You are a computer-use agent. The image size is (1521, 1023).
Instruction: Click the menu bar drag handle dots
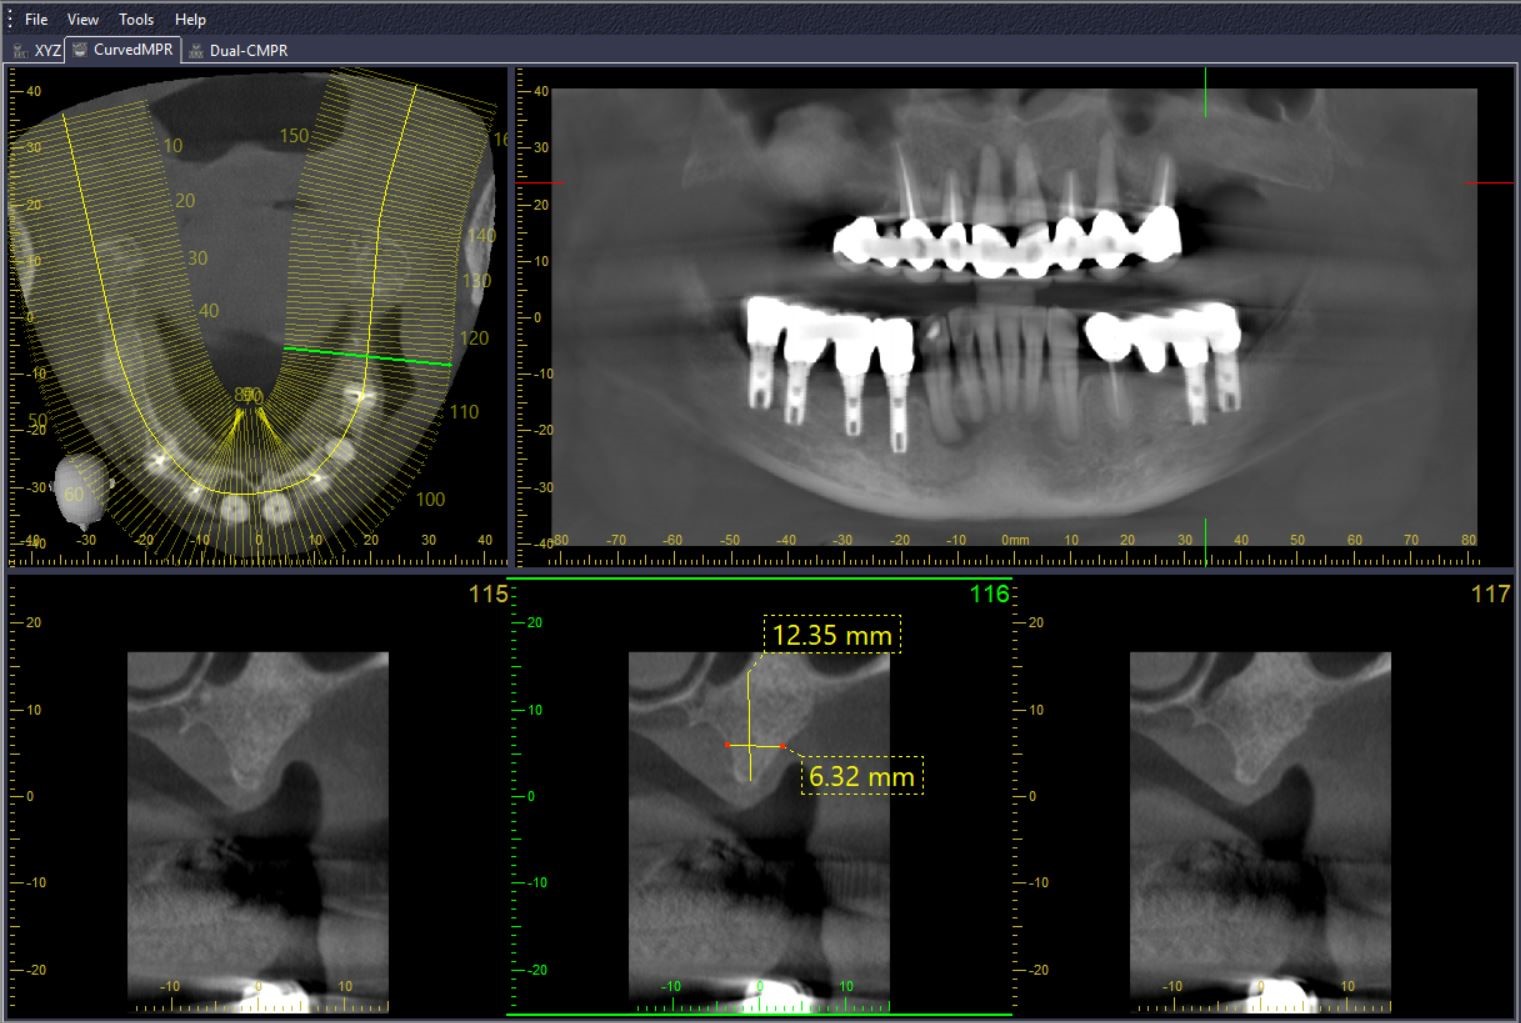10,19
